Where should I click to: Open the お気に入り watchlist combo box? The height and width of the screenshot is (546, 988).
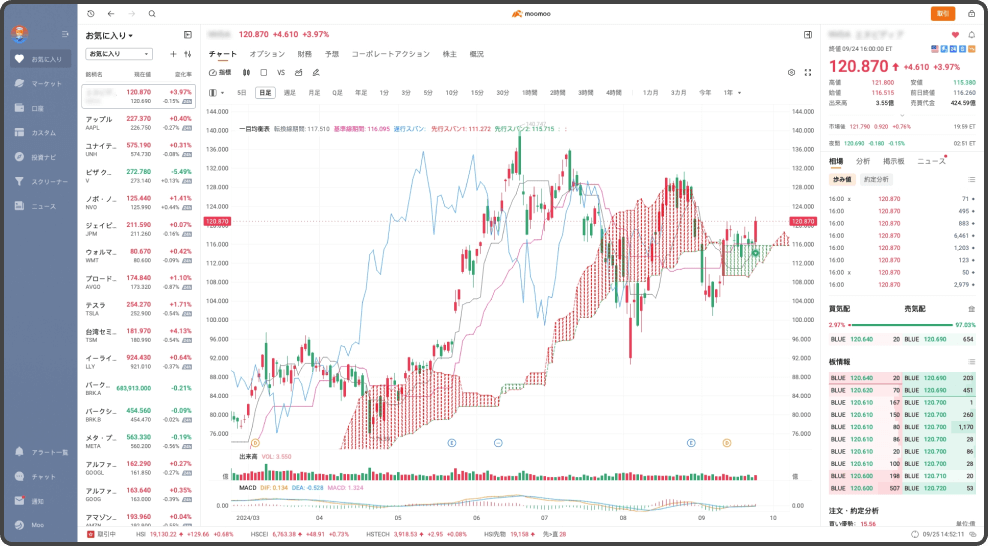click(119, 54)
